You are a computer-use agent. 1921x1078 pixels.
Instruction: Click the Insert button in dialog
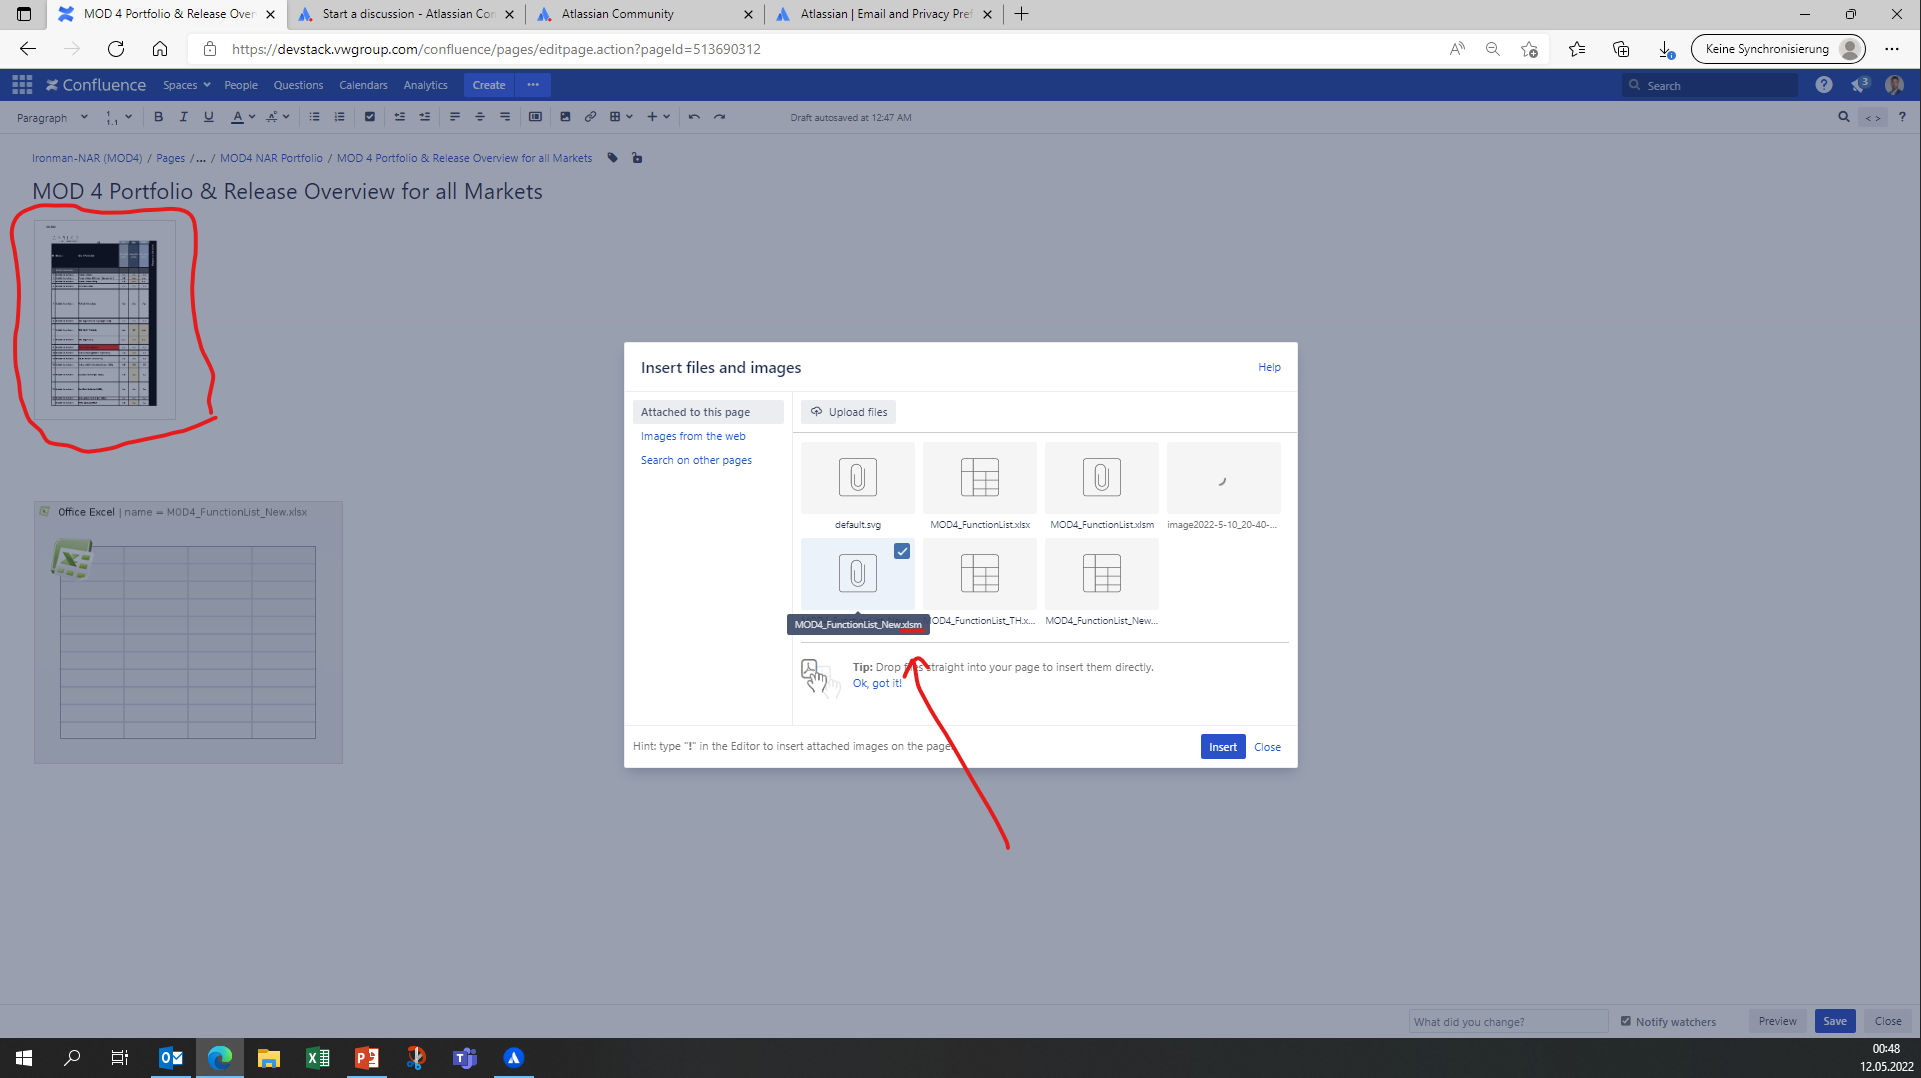[1222, 747]
